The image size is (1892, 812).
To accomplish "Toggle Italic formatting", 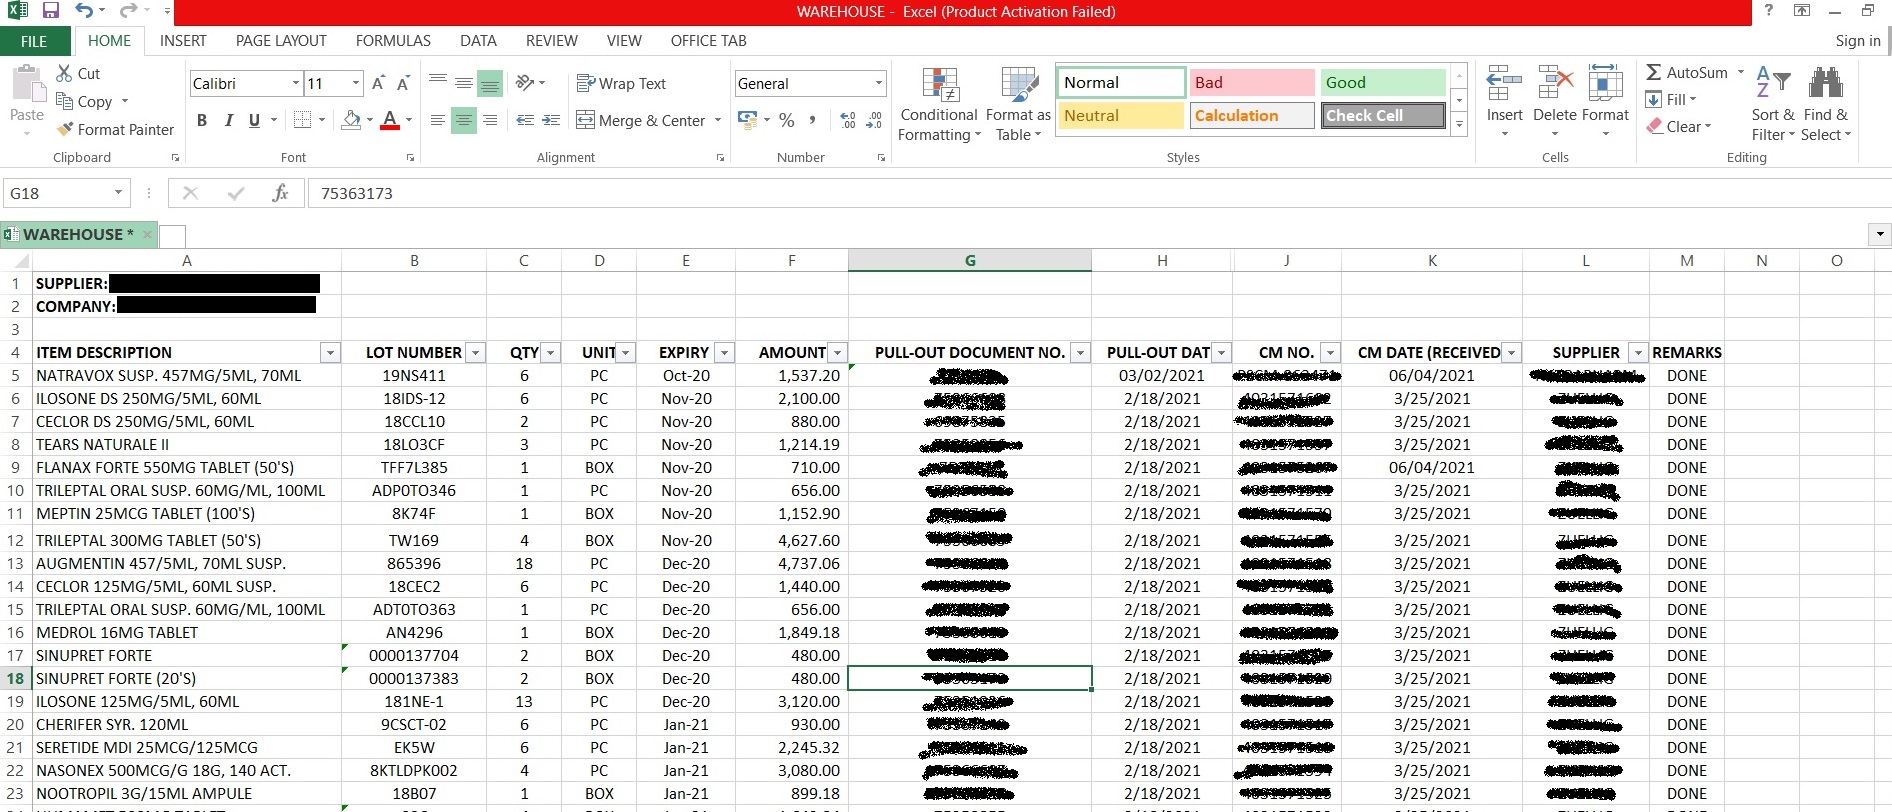I will tap(229, 120).
